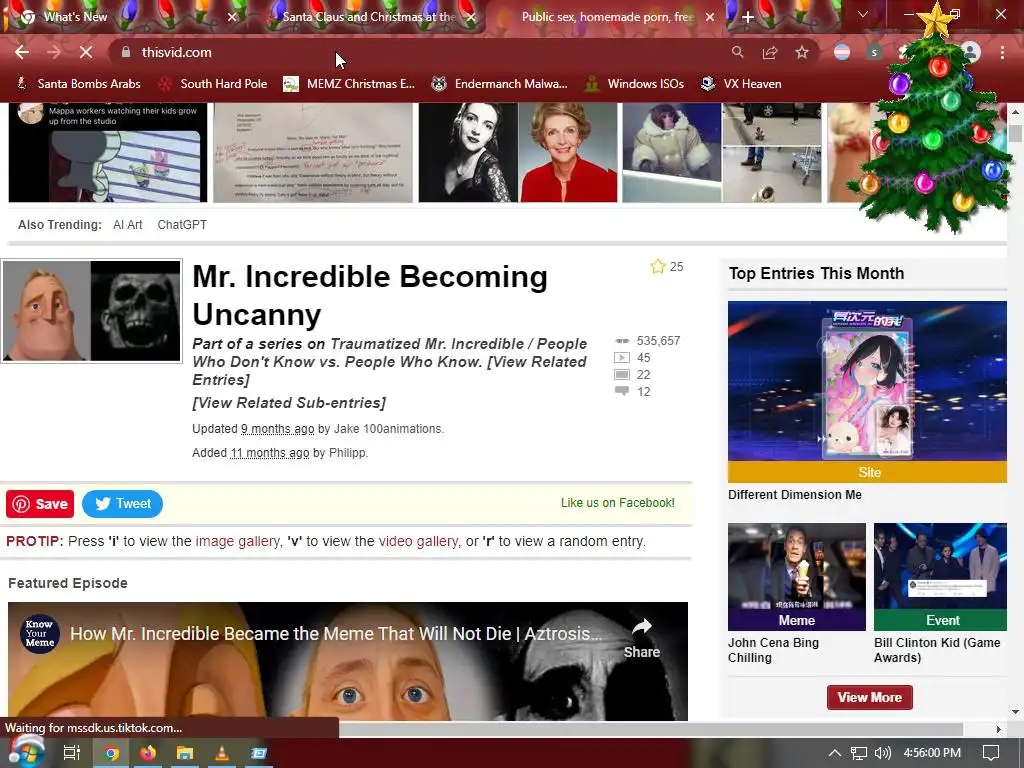Click the Mr. Incredible uncanny entry image
This screenshot has width=1024, height=768.
91,311
